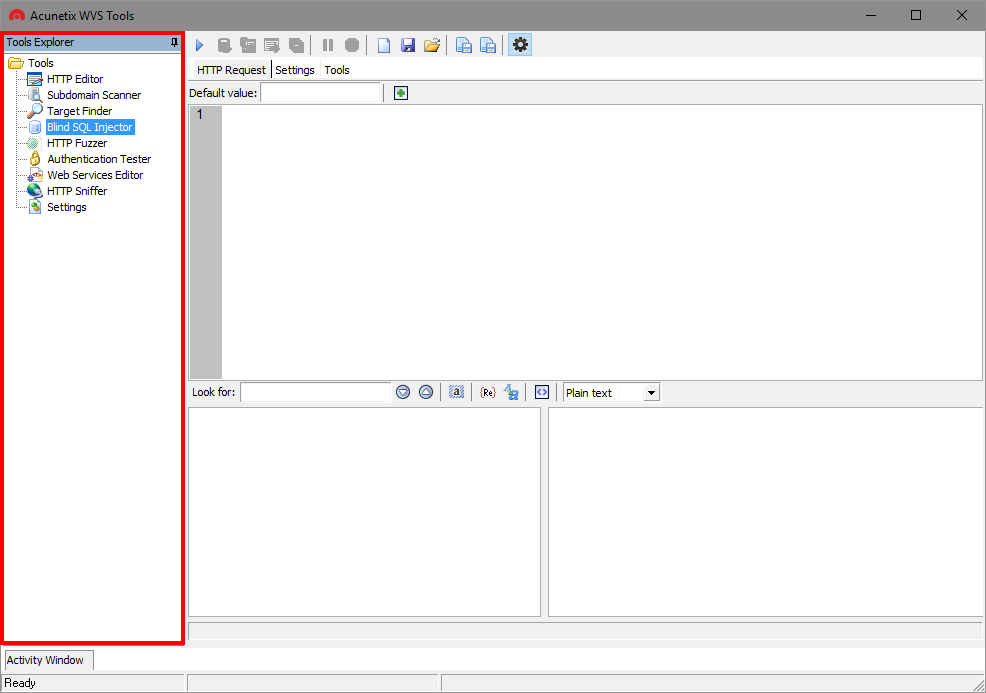Image resolution: width=986 pixels, height=693 pixels.
Task: Select Blind SQL Injector in tree
Action: coord(90,127)
